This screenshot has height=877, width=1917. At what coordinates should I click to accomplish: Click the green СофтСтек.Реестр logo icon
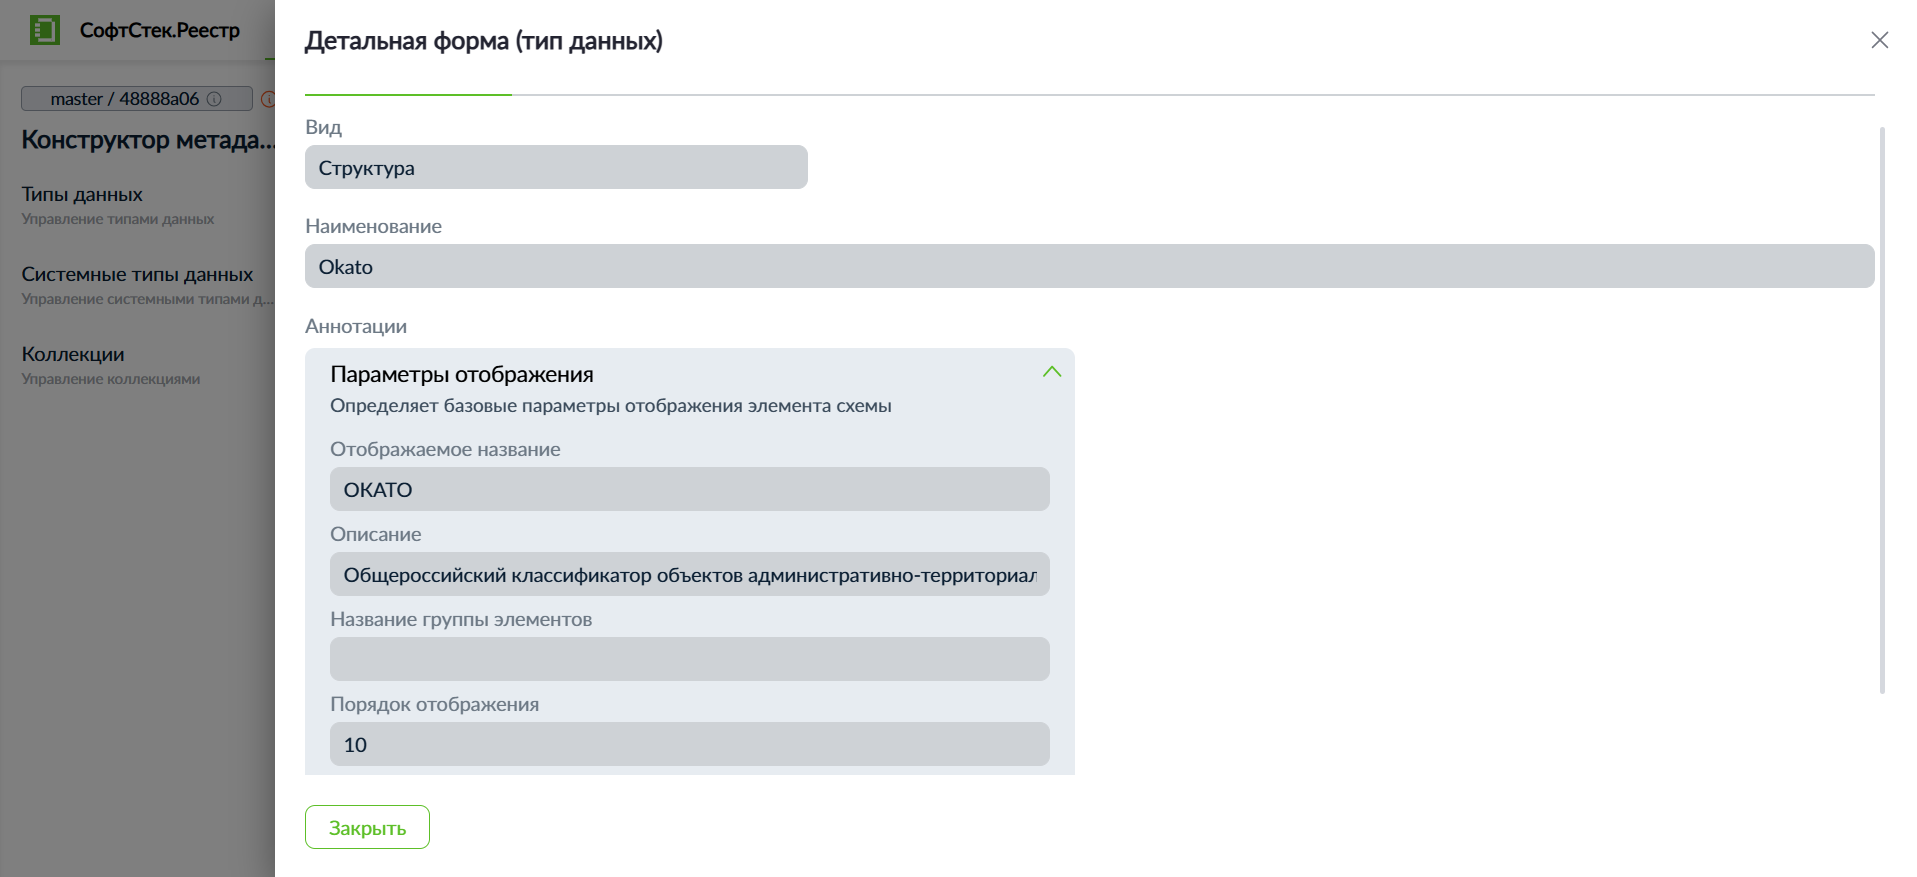[45, 30]
